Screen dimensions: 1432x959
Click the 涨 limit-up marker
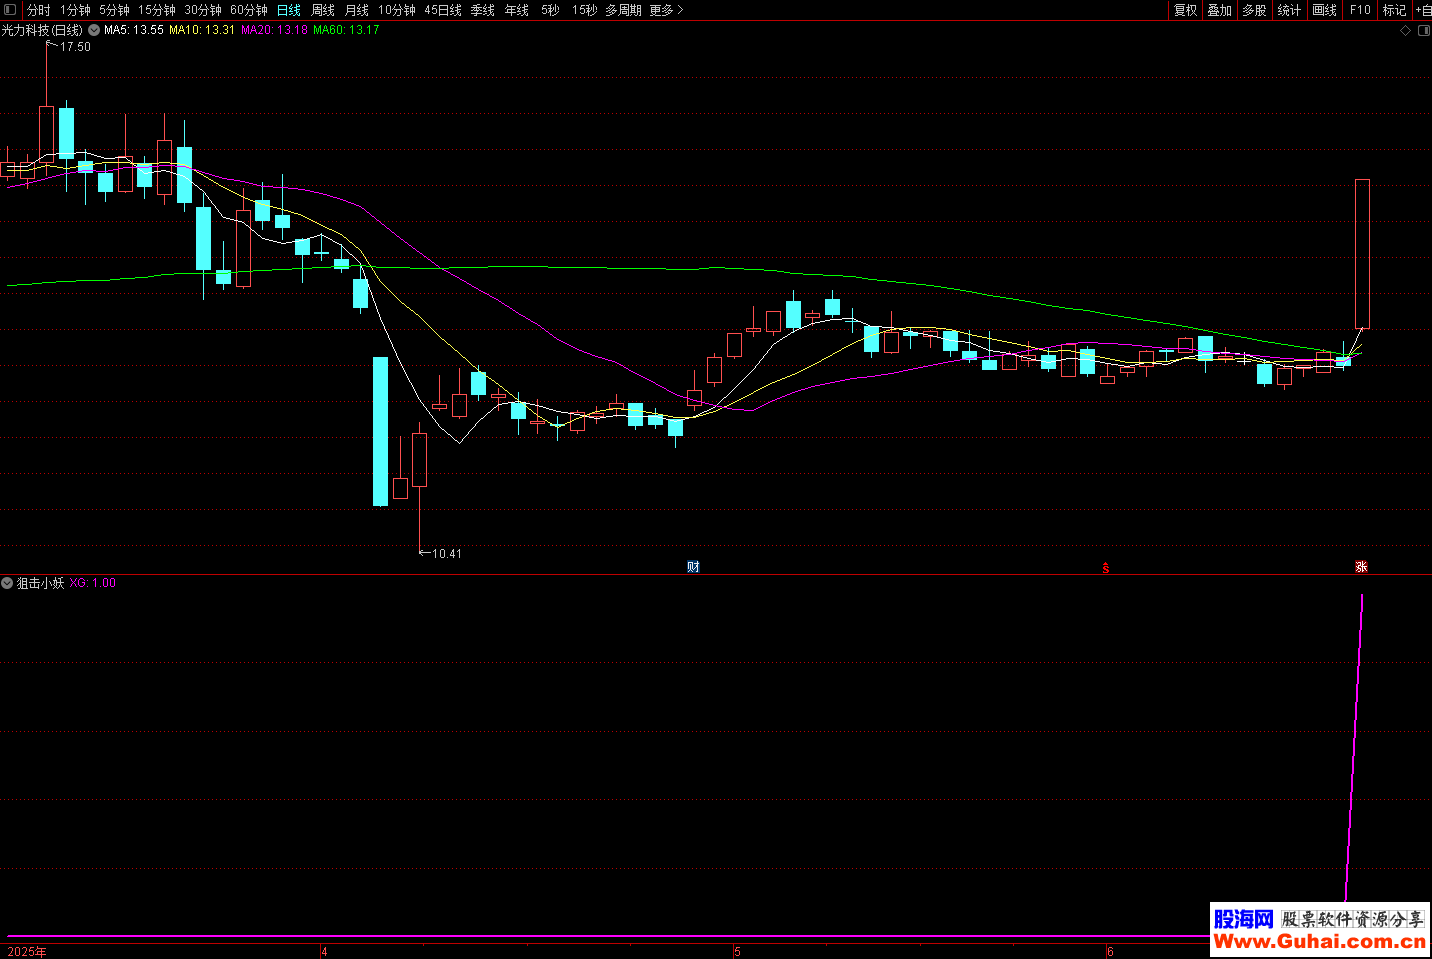pyautogui.click(x=1361, y=567)
